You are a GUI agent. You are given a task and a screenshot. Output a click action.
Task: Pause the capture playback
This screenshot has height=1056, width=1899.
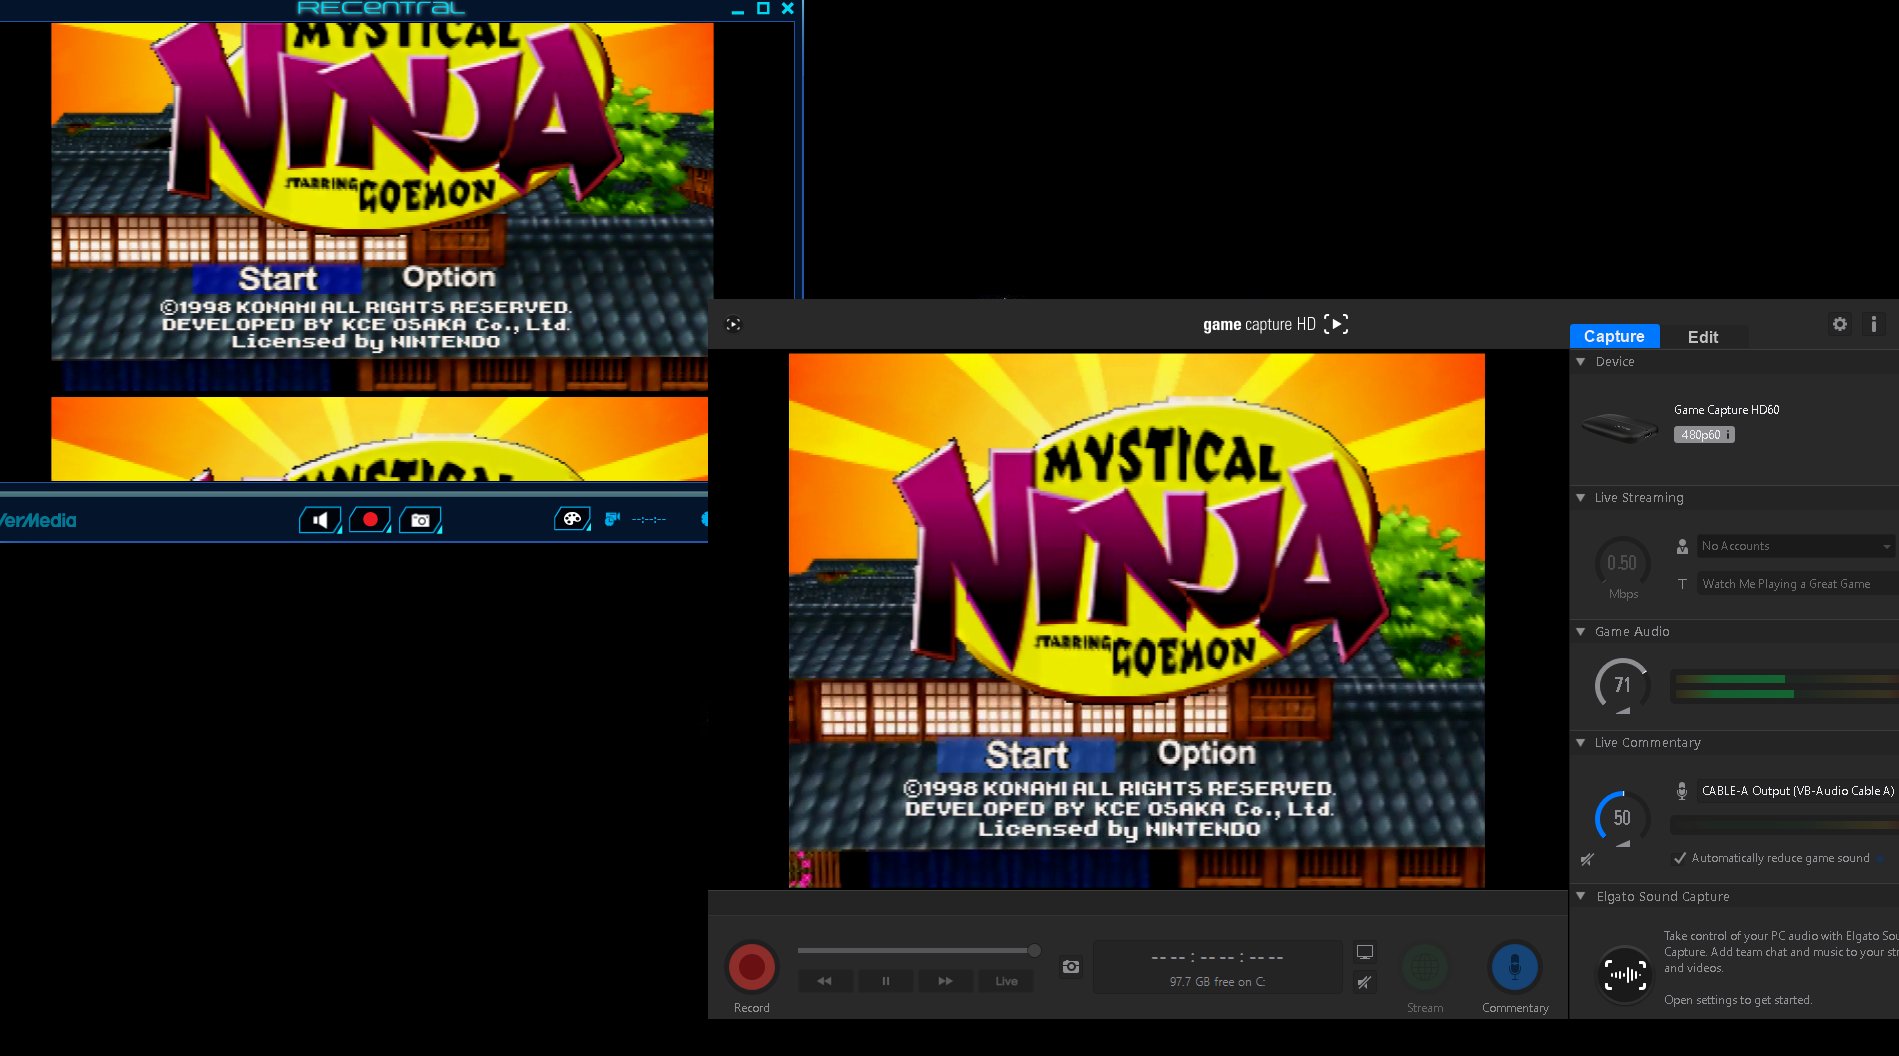(885, 981)
